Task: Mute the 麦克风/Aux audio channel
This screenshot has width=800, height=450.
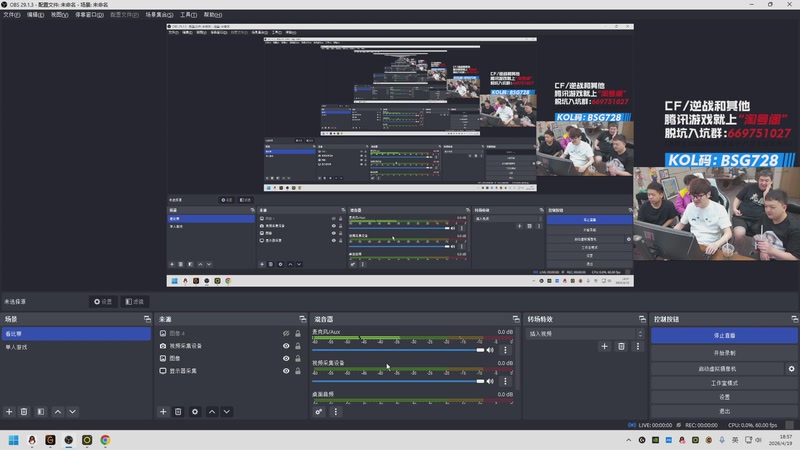Action: 490,350
